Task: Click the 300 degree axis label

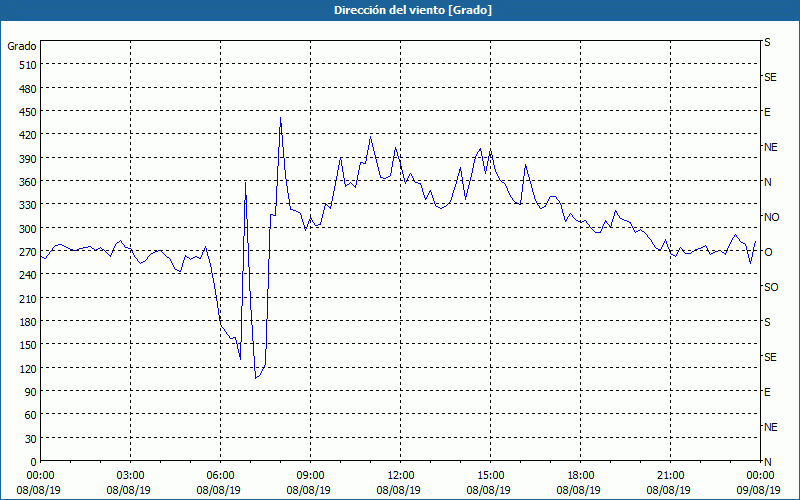Action: [28, 229]
